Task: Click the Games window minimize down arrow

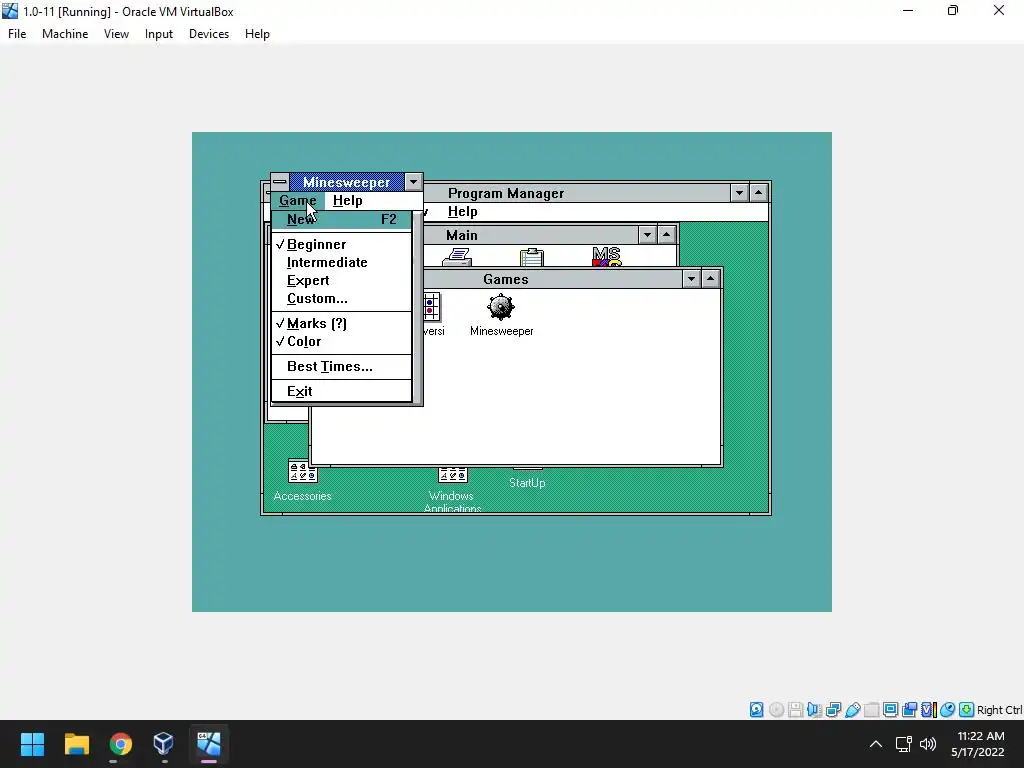Action: (691, 279)
